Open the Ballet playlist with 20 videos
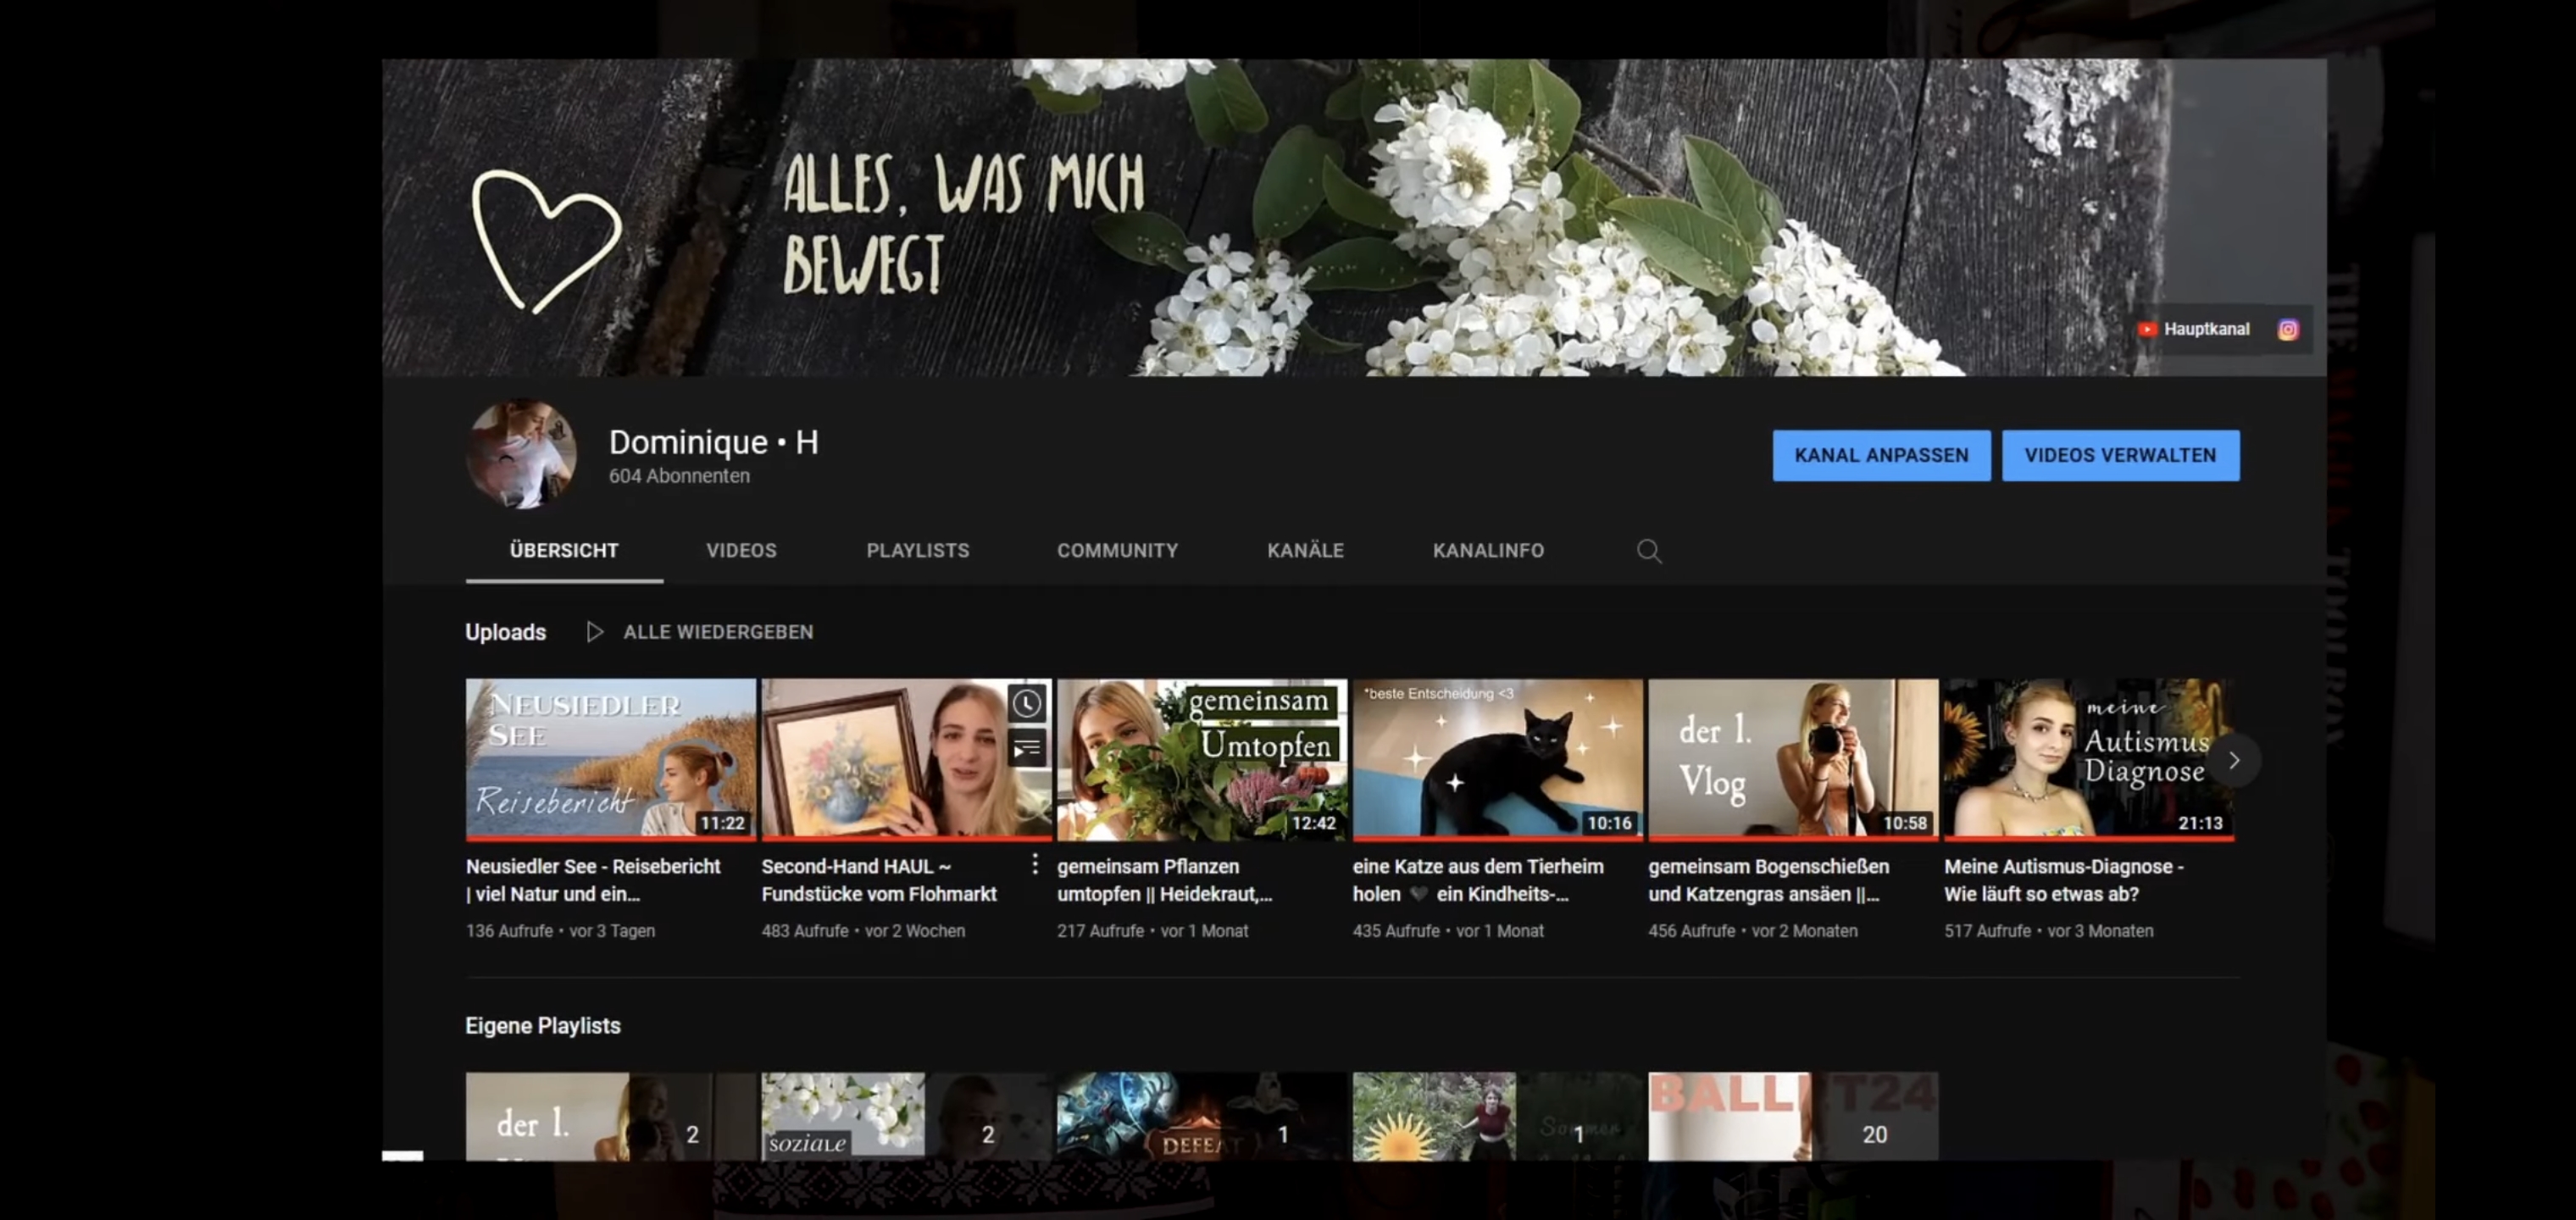The height and width of the screenshot is (1220, 2576). pyautogui.click(x=1792, y=1116)
